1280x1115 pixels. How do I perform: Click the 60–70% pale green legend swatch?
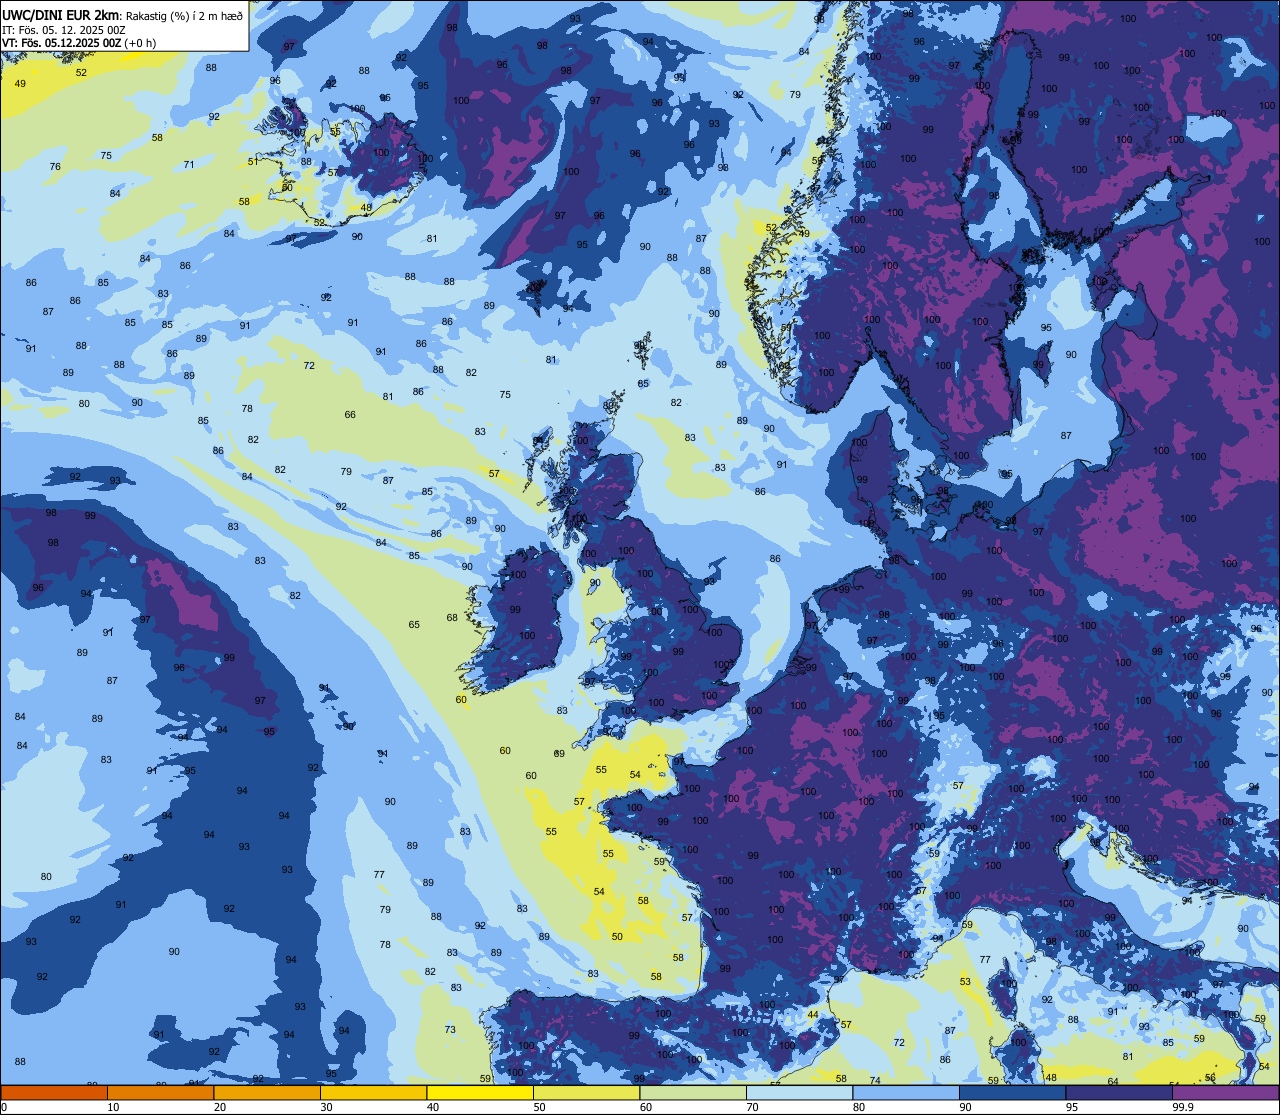coord(693,1092)
